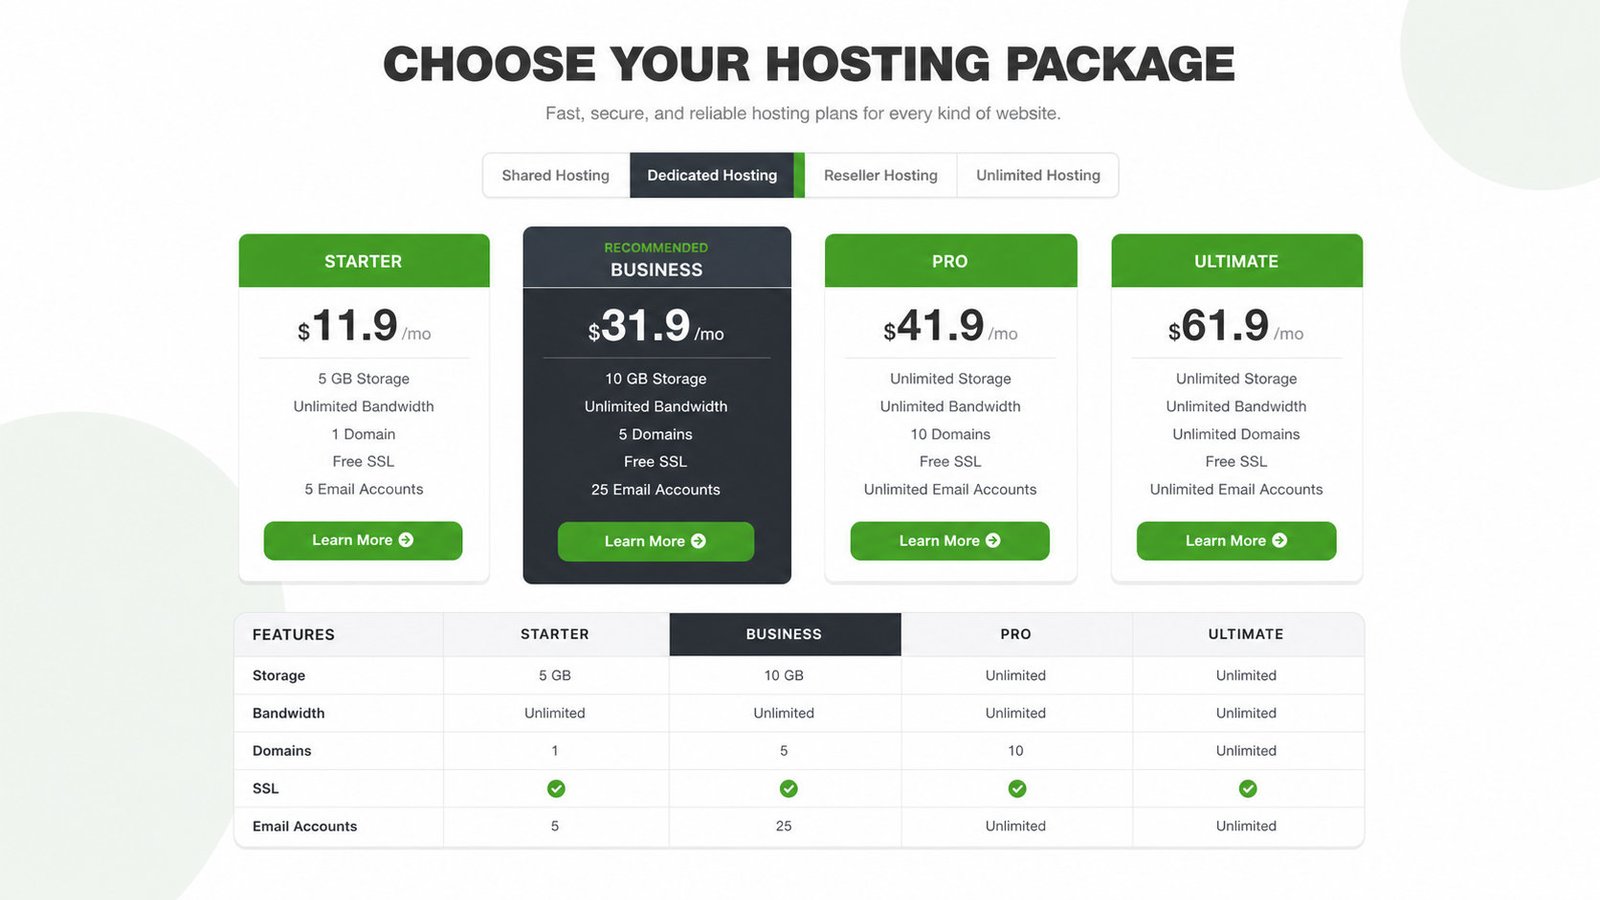Click the STARTER table column header
Viewport: 1600px width, 900px height.
click(555, 634)
